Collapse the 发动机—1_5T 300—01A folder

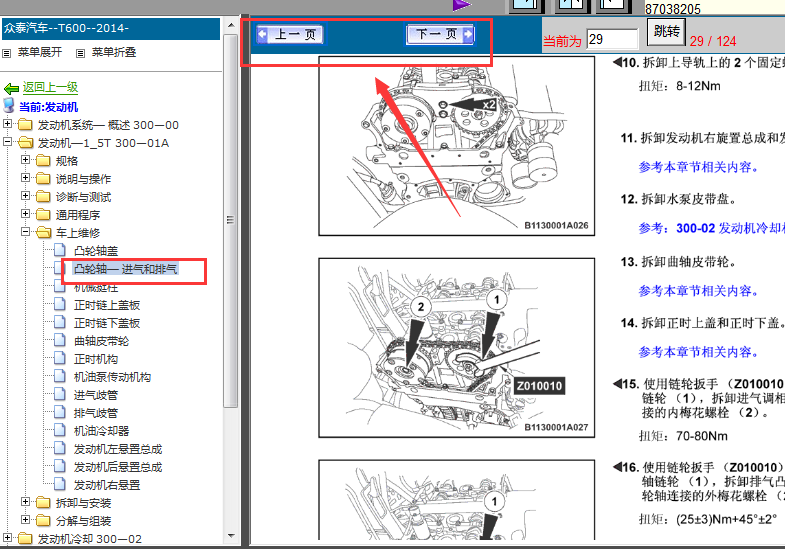7,142
